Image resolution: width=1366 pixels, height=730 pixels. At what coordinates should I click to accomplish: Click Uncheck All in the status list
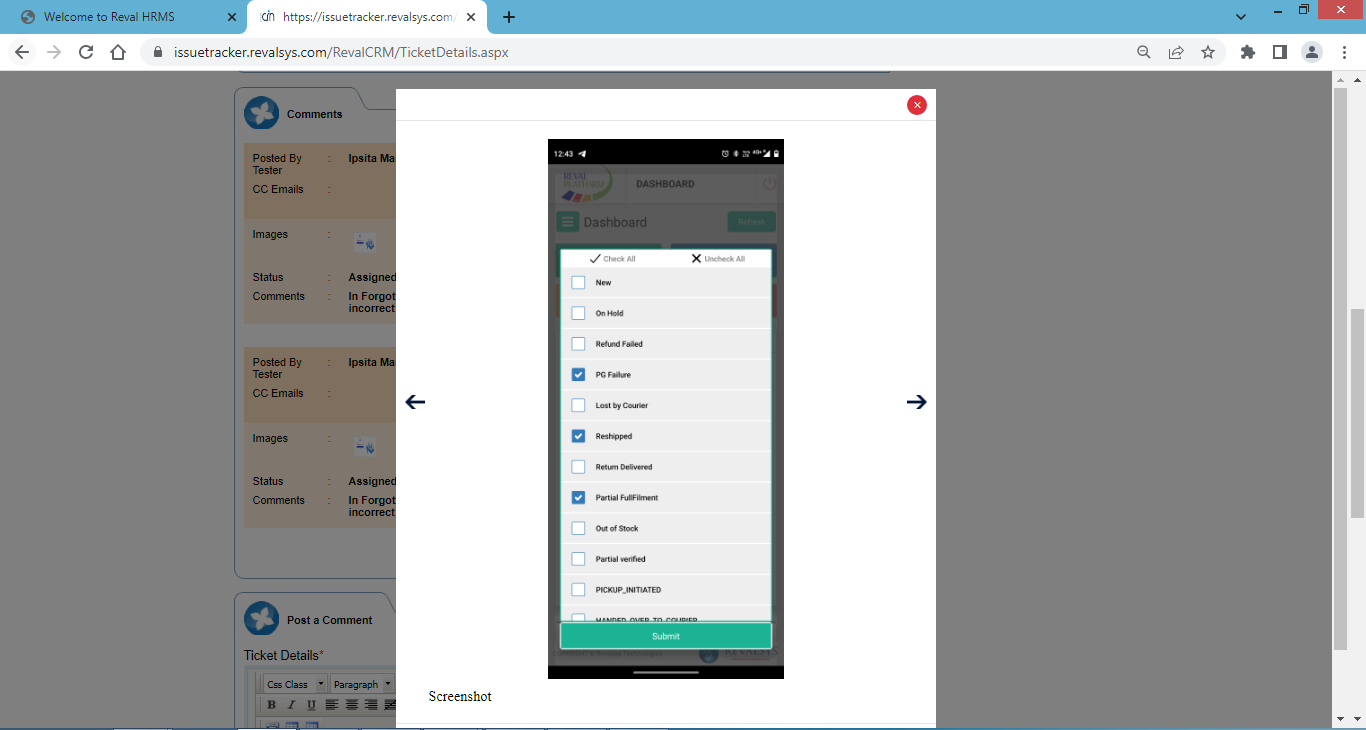718,259
